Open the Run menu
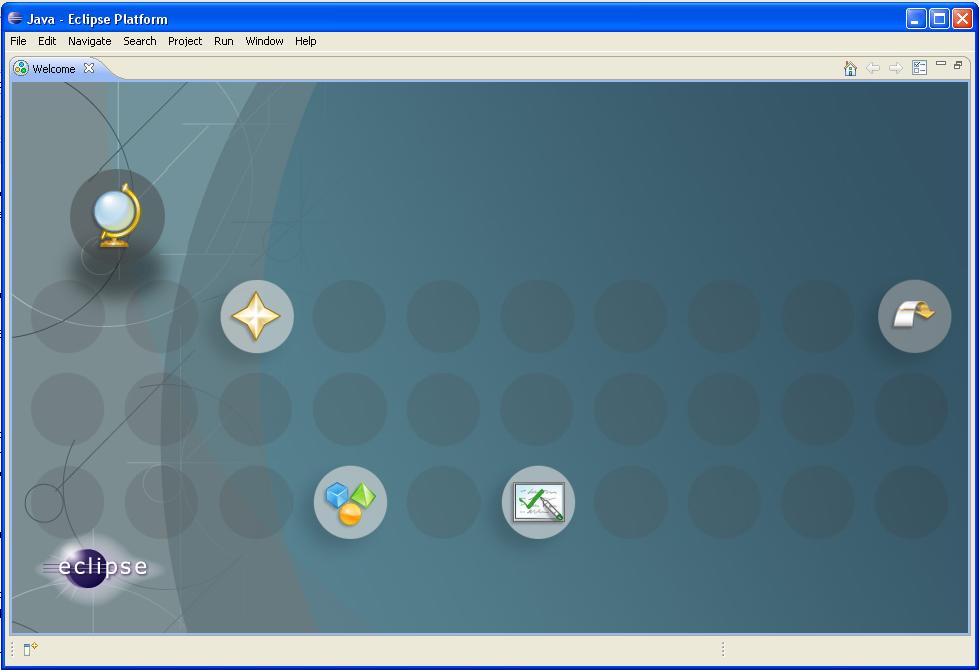979x670 pixels. [224, 41]
